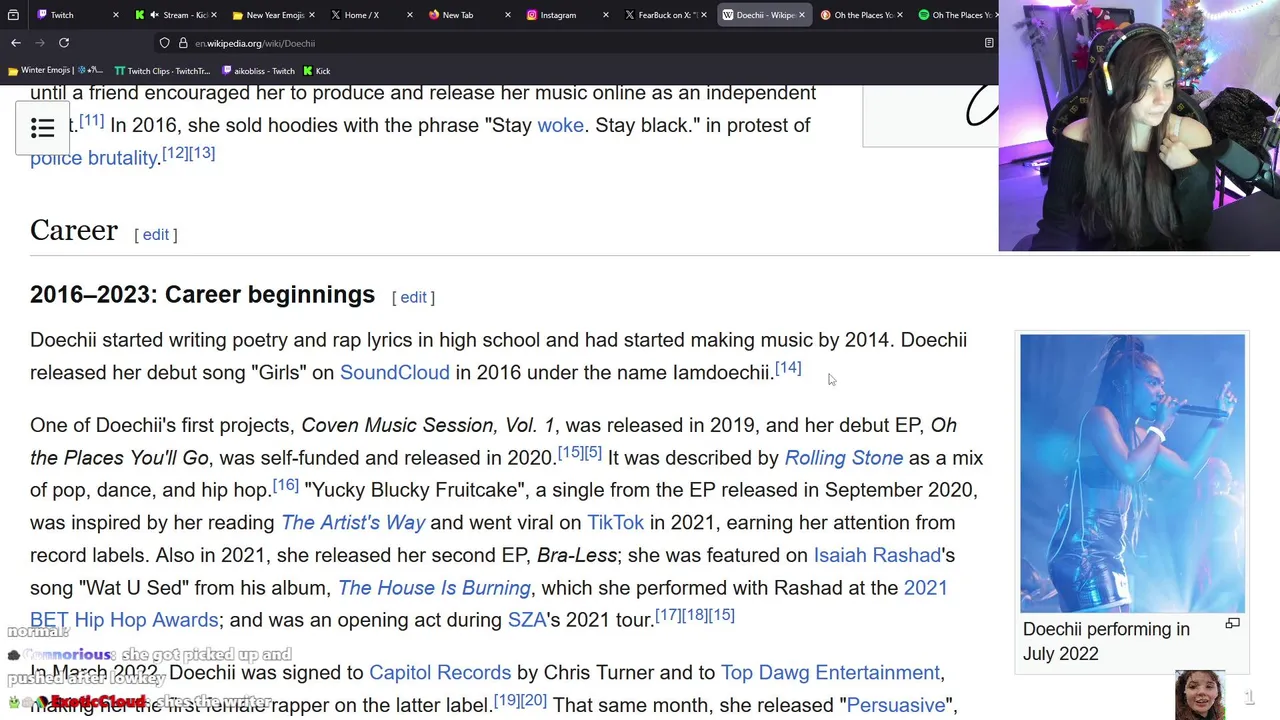Screen dimensions: 1280x720
Task: Open Winter Emojis bookmark folder
Action: 55,71
